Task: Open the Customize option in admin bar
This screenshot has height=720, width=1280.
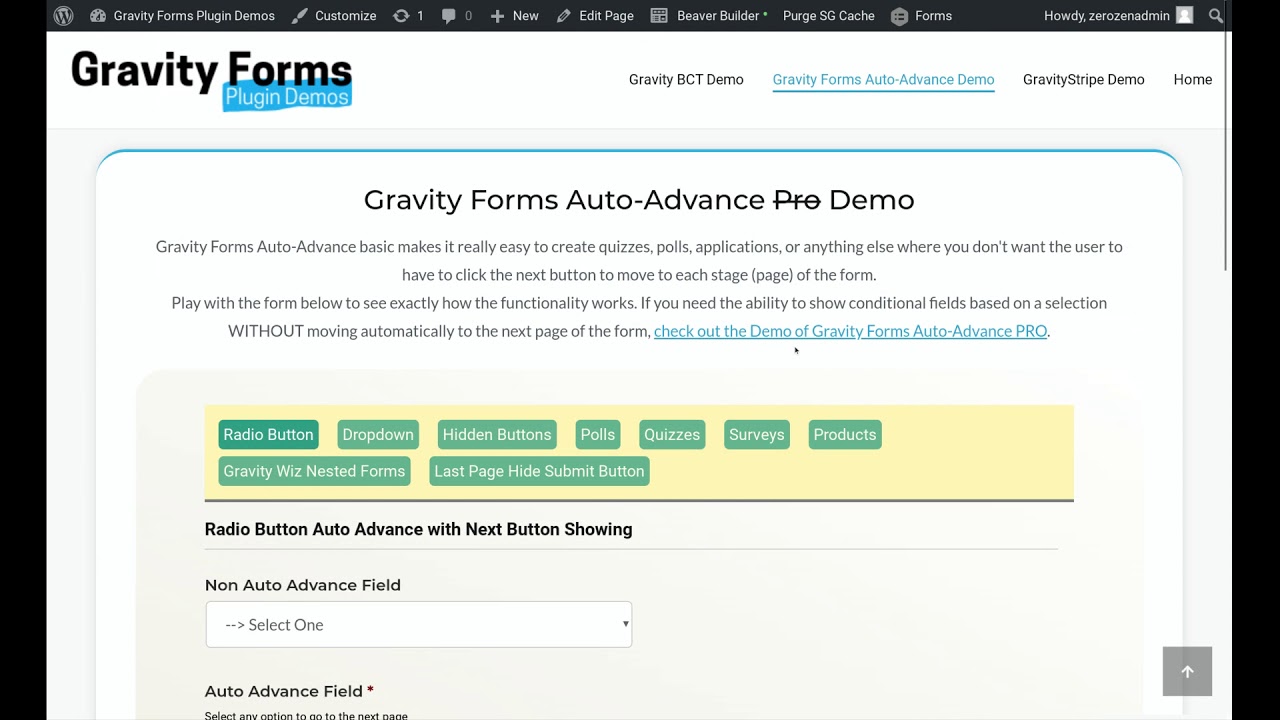Action: 334,16
